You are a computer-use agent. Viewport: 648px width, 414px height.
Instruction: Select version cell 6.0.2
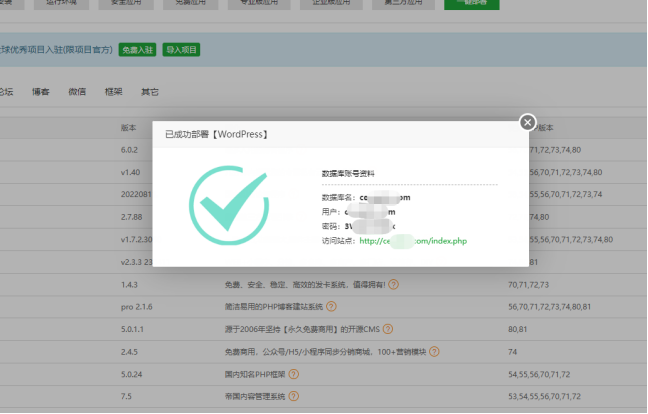[x=129, y=150]
